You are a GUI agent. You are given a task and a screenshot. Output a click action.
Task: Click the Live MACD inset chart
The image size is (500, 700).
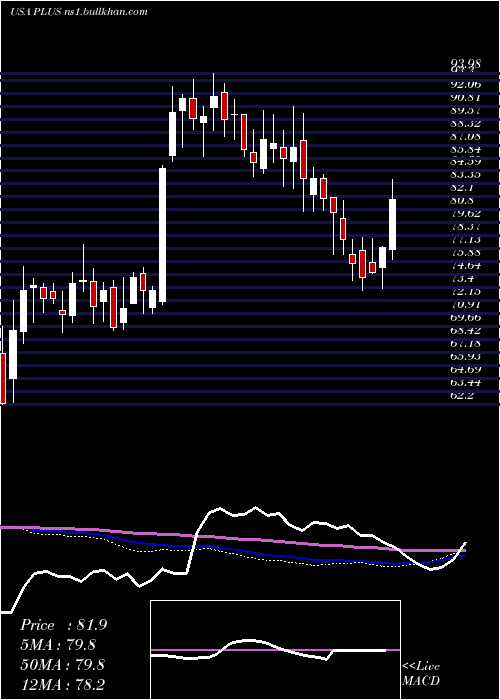275,650
